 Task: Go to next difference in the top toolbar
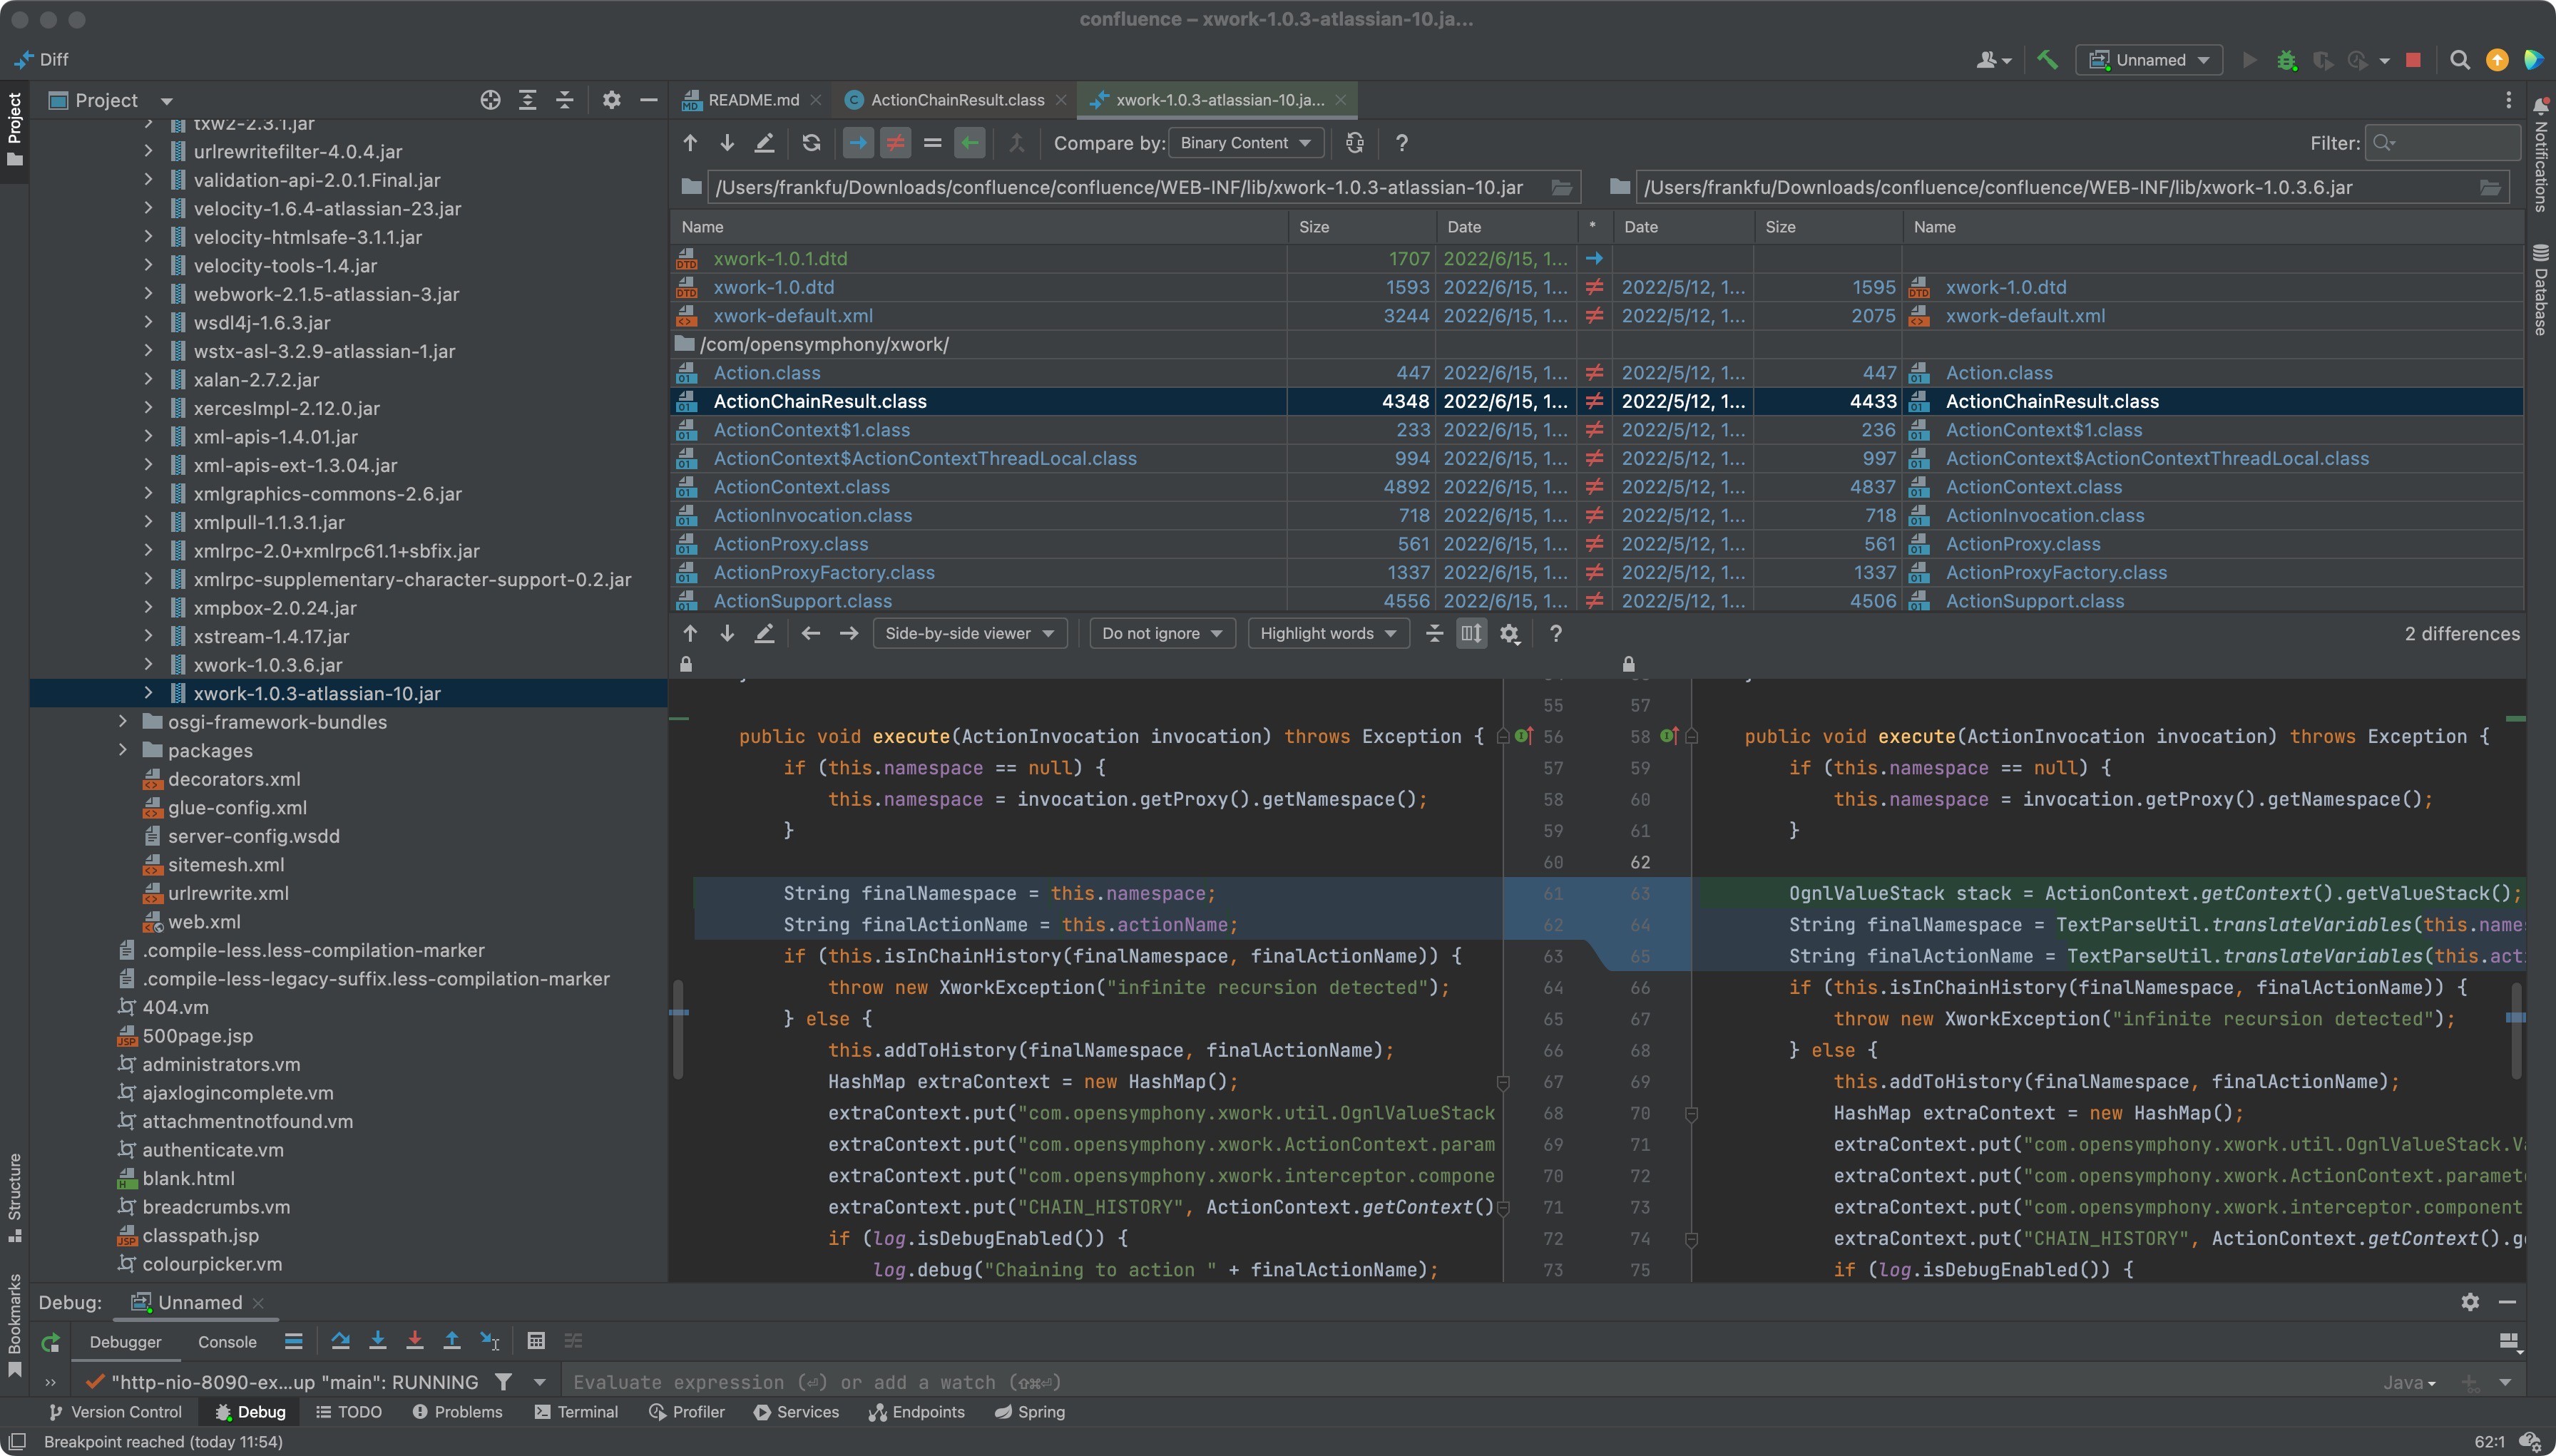[727, 143]
